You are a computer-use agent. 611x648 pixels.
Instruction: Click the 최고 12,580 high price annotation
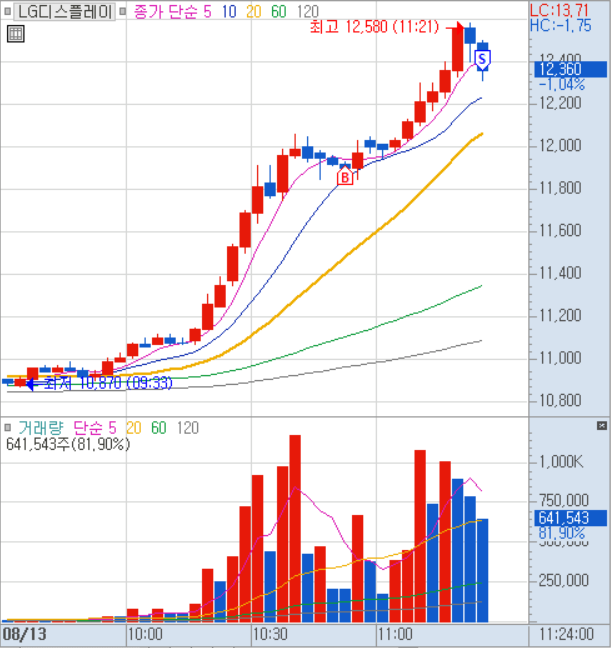pos(372,26)
